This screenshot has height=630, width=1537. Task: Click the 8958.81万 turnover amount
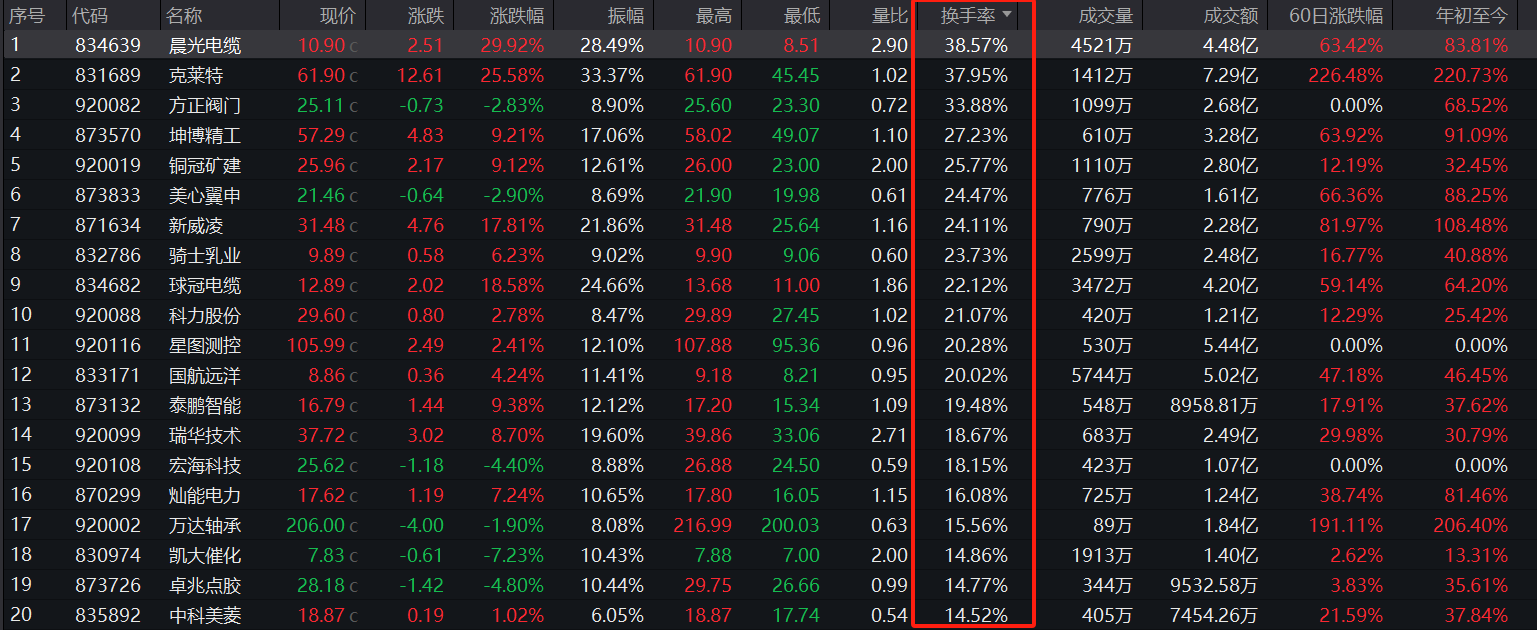(1213, 405)
